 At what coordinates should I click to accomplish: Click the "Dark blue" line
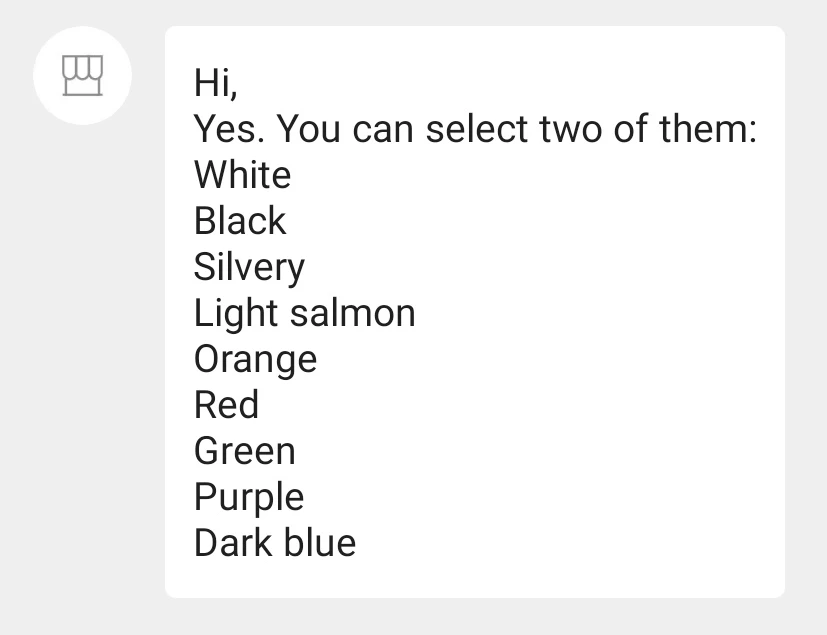click(275, 543)
